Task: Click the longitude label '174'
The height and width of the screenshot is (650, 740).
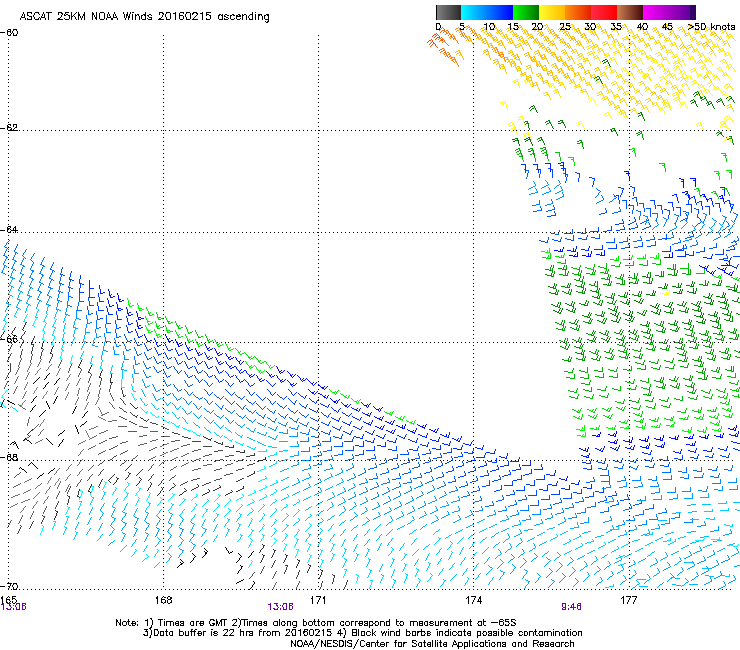Action: click(x=473, y=600)
